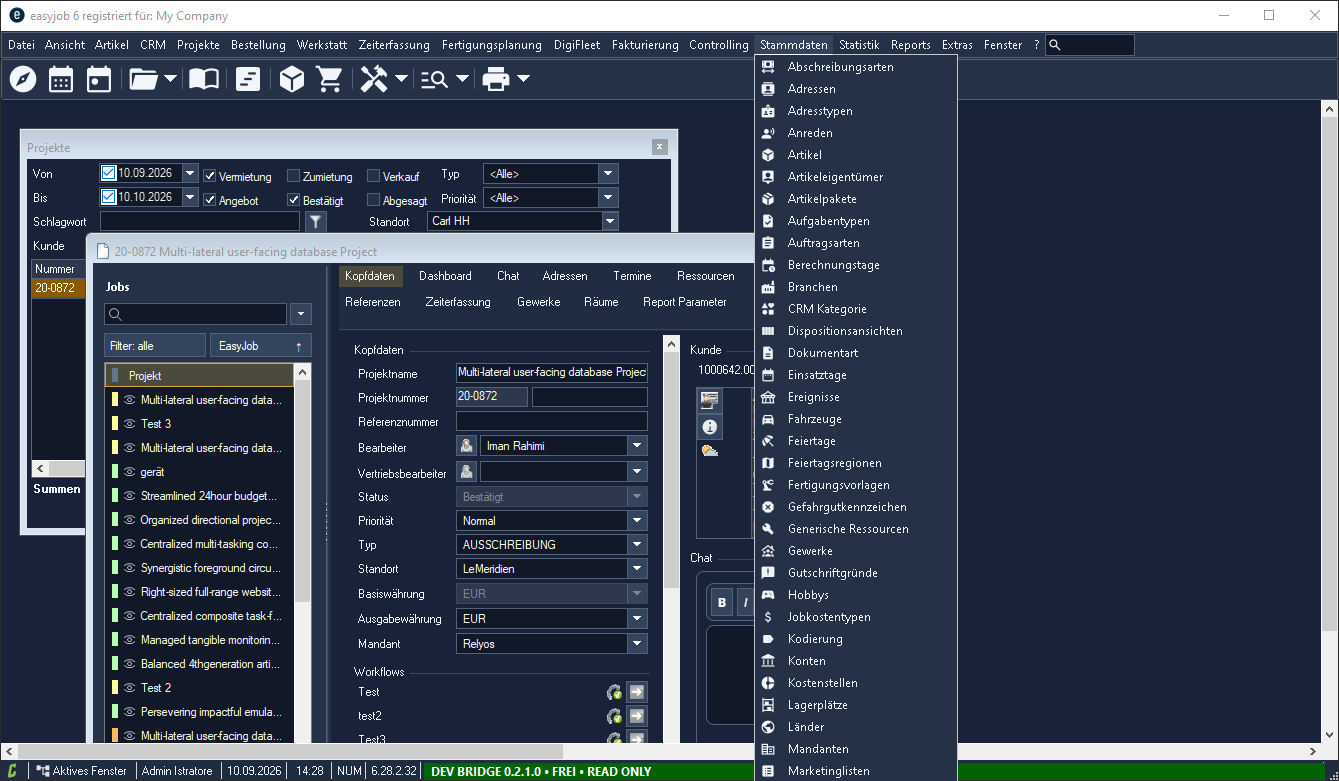Click the open book toolbar icon
Image resolution: width=1339 pixels, height=781 pixels.
click(x=204, y=79)
